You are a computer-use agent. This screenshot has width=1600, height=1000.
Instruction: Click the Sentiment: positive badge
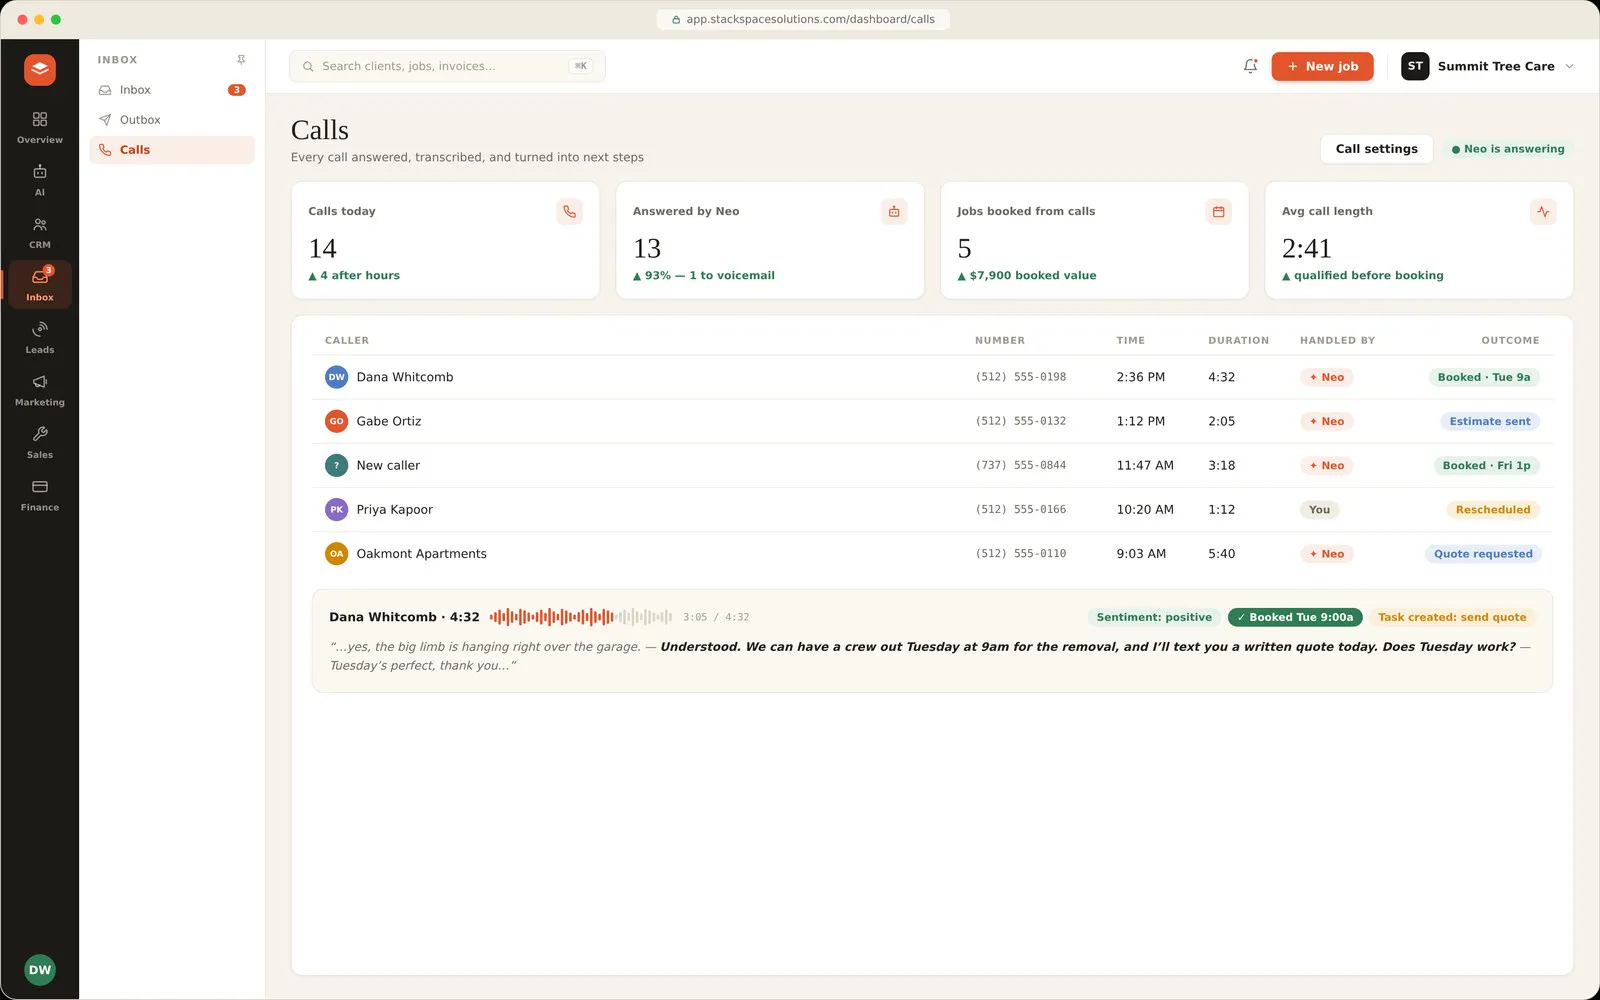click(x=1154, y=617)
